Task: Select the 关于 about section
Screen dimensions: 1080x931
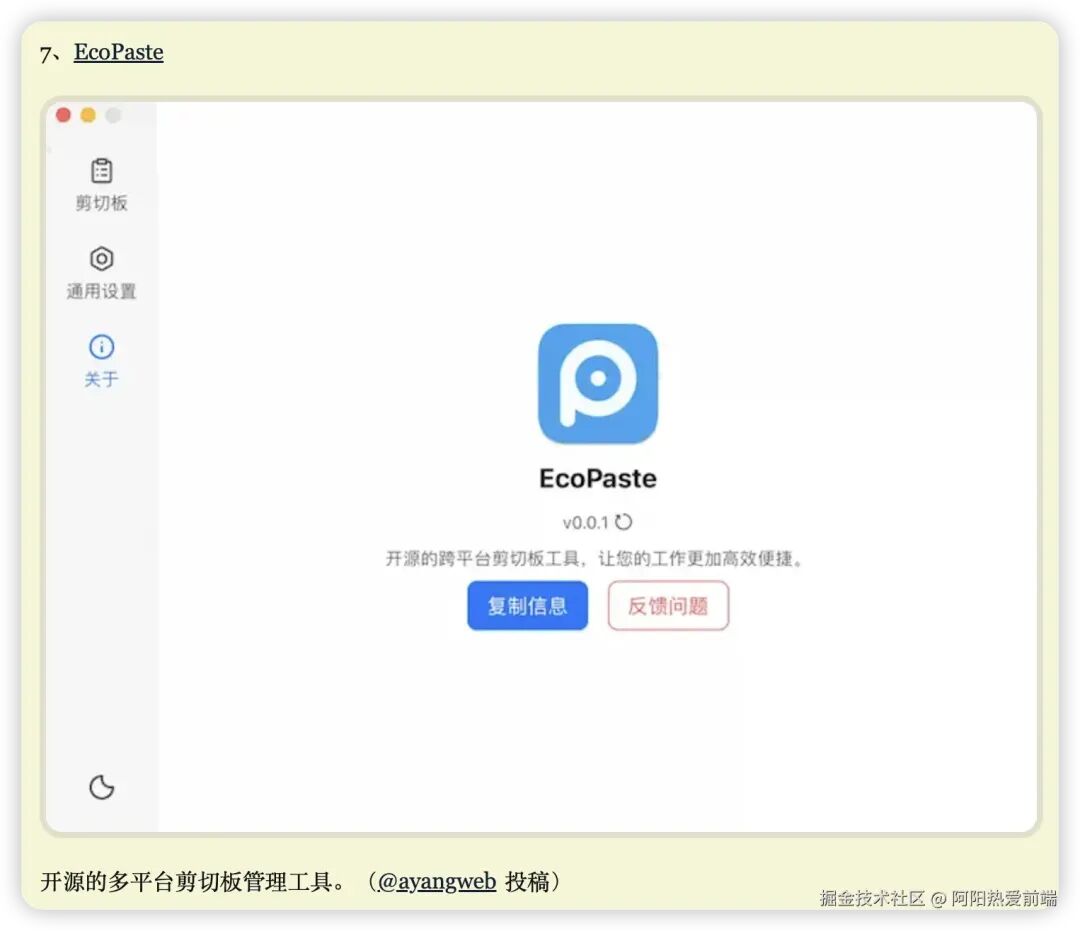Action: coord(101,361)
